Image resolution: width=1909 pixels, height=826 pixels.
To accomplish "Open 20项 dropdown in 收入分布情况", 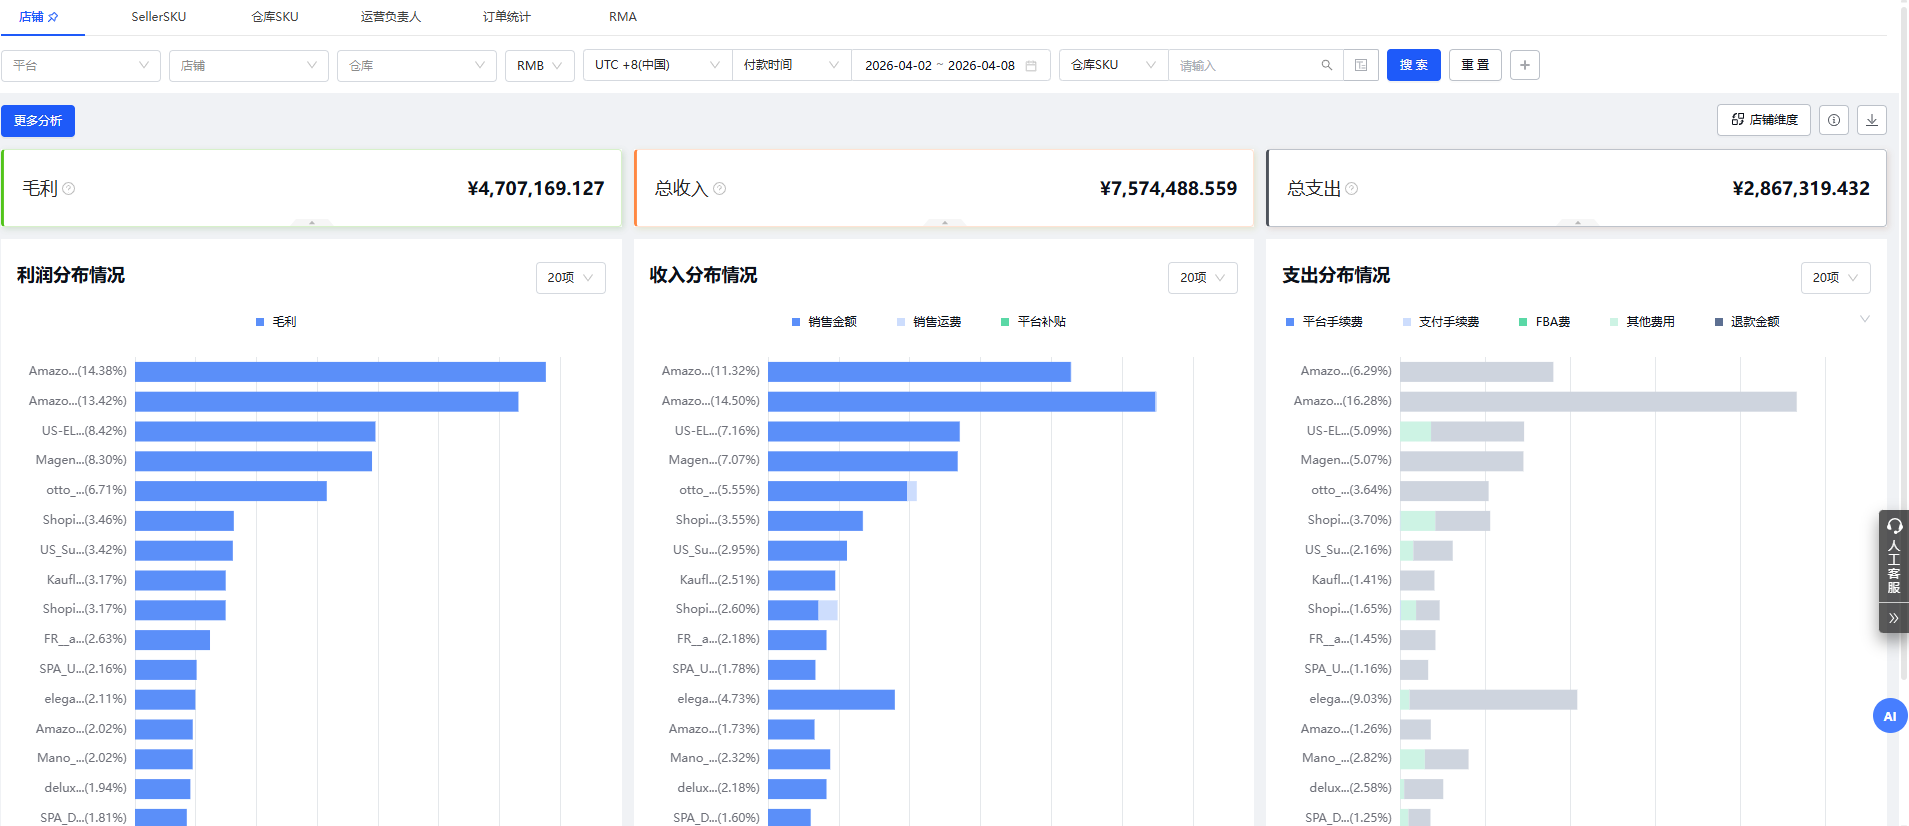I will coord(1203,278).
